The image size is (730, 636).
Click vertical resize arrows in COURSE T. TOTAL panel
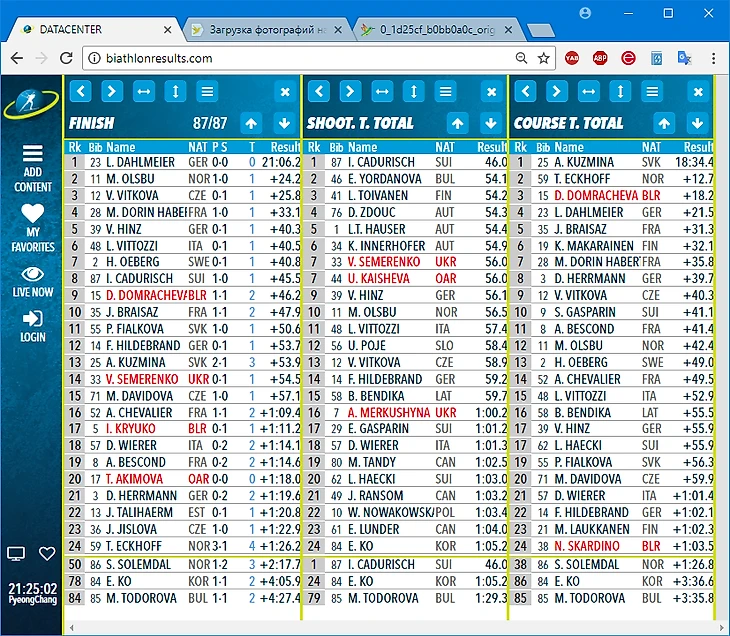click(620, 92)
